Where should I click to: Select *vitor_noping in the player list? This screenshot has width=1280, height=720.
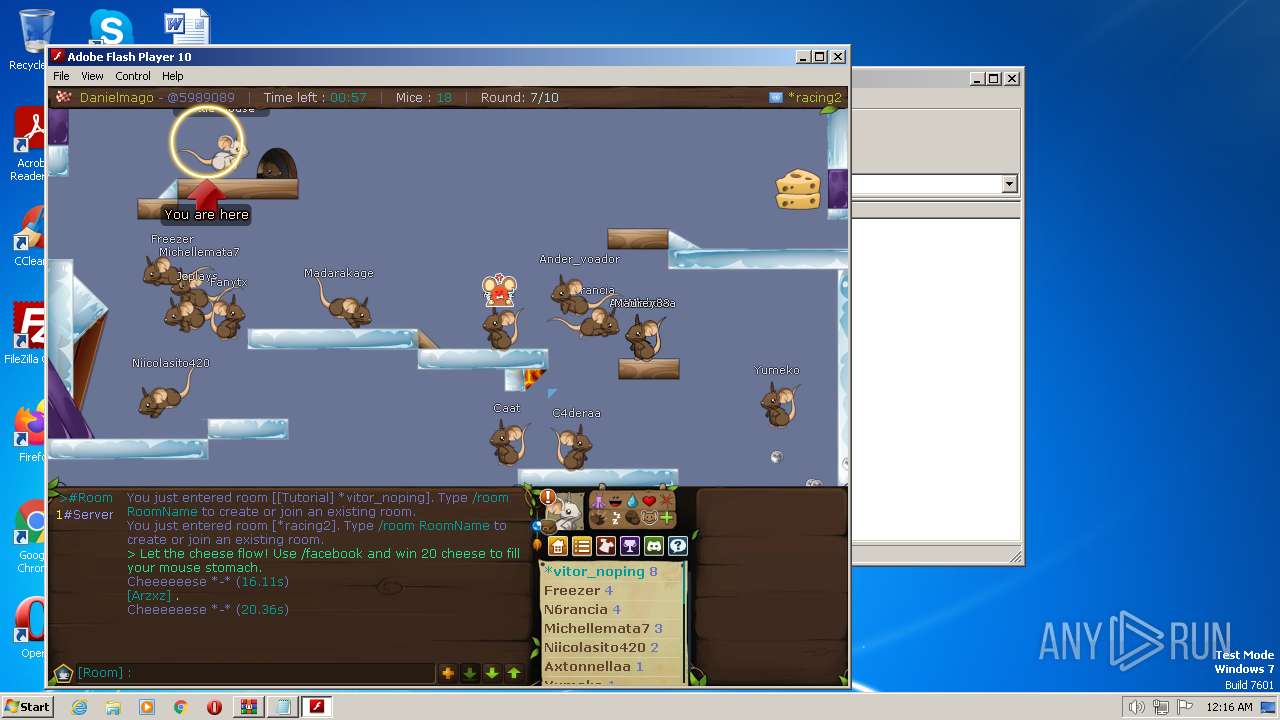[x=601, y=571]
